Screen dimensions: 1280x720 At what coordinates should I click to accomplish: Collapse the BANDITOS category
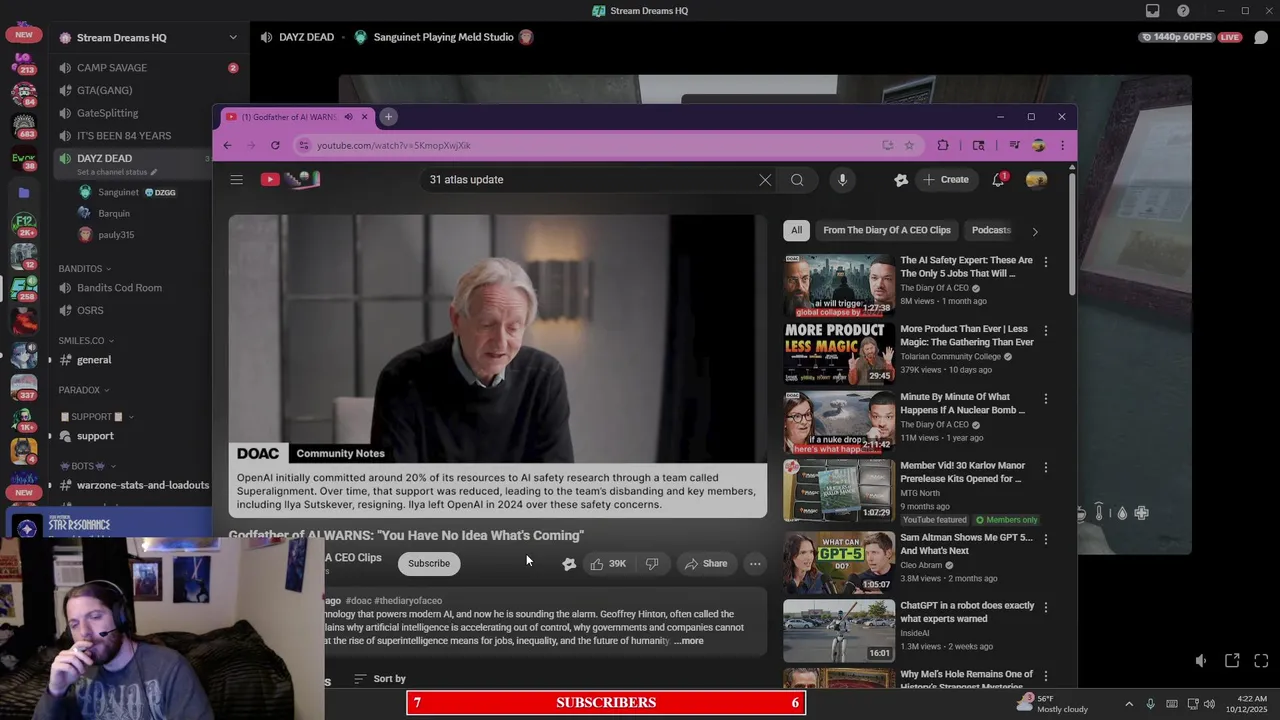[84, 269]
